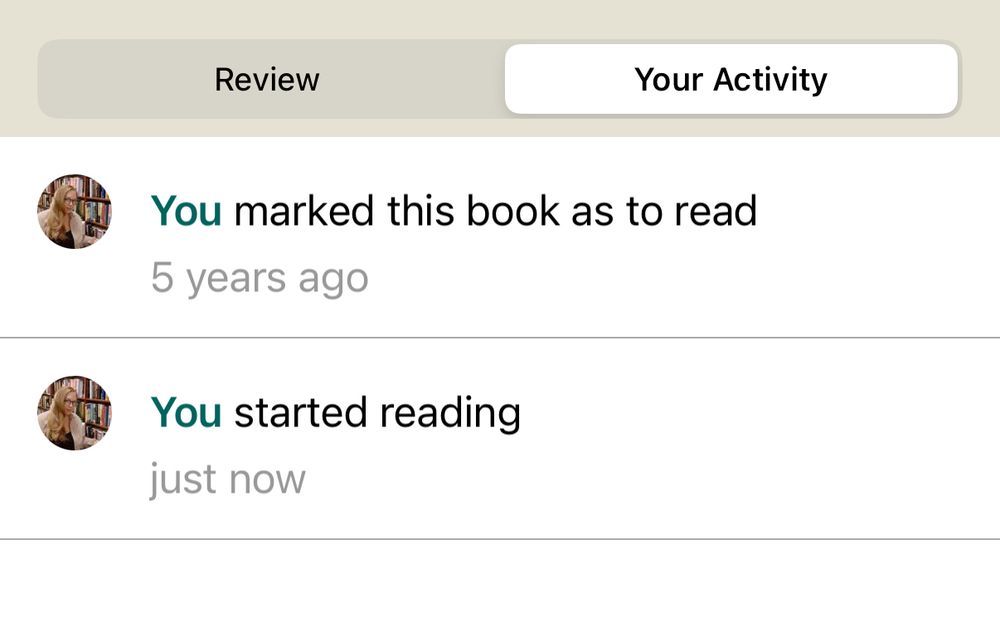The image size is (1000, 633).
Task: Click the bookshelf-background profile thumbnail at top
Action: click(x=73, y=211)
